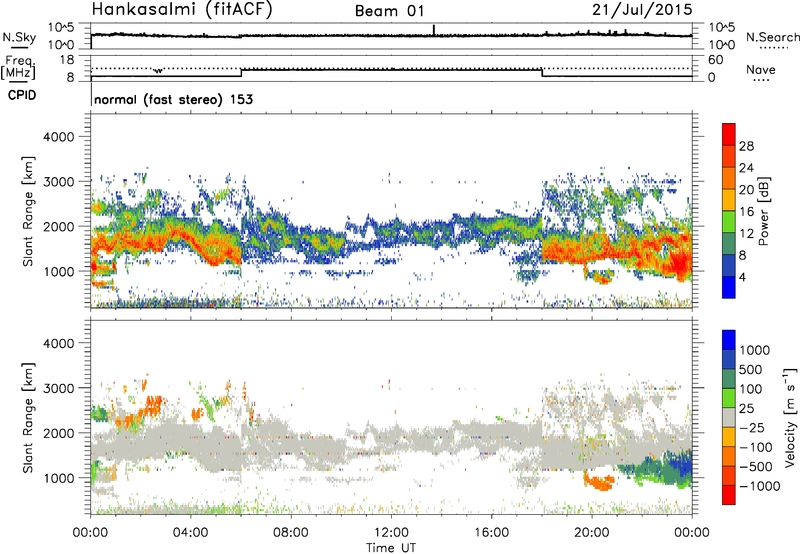The height and width of the screenshot is (554, 800).
Task: Click the 'Velocity [m s⁻¹]' colorbar label
Action: point(790,417)
